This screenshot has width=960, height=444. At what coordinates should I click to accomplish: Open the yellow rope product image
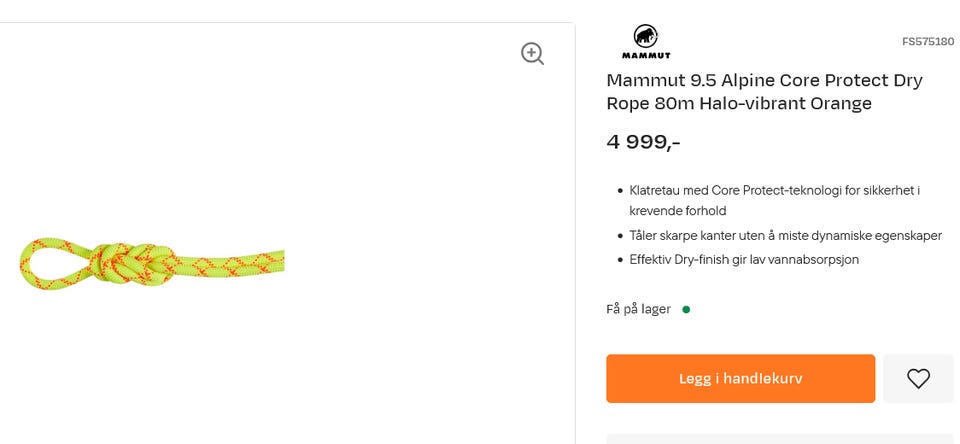click(152, 262)
